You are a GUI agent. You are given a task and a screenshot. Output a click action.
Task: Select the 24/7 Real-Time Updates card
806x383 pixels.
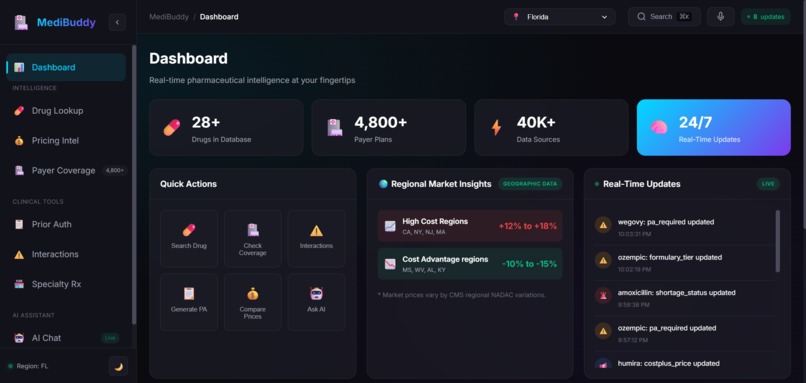pos(713,127)
